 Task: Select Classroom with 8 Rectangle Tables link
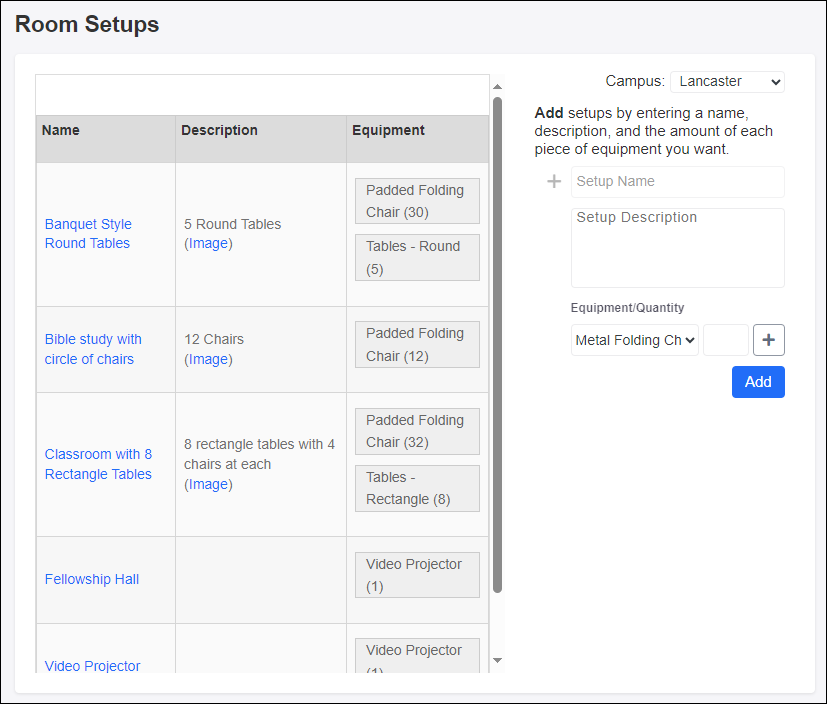pyautogui.click(x=98, y=464)
